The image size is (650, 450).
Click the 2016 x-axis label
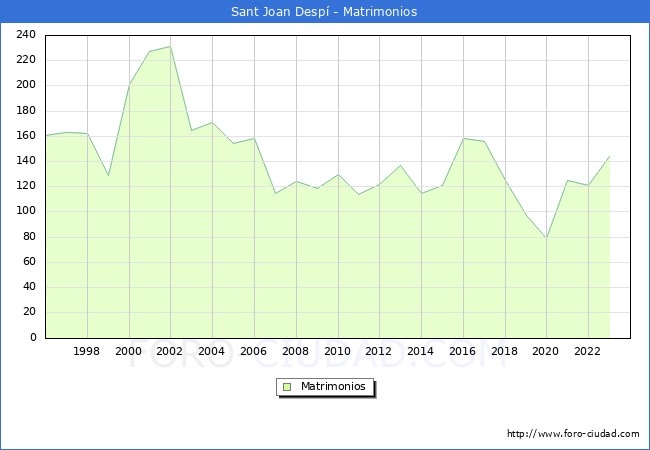point(463,351)
